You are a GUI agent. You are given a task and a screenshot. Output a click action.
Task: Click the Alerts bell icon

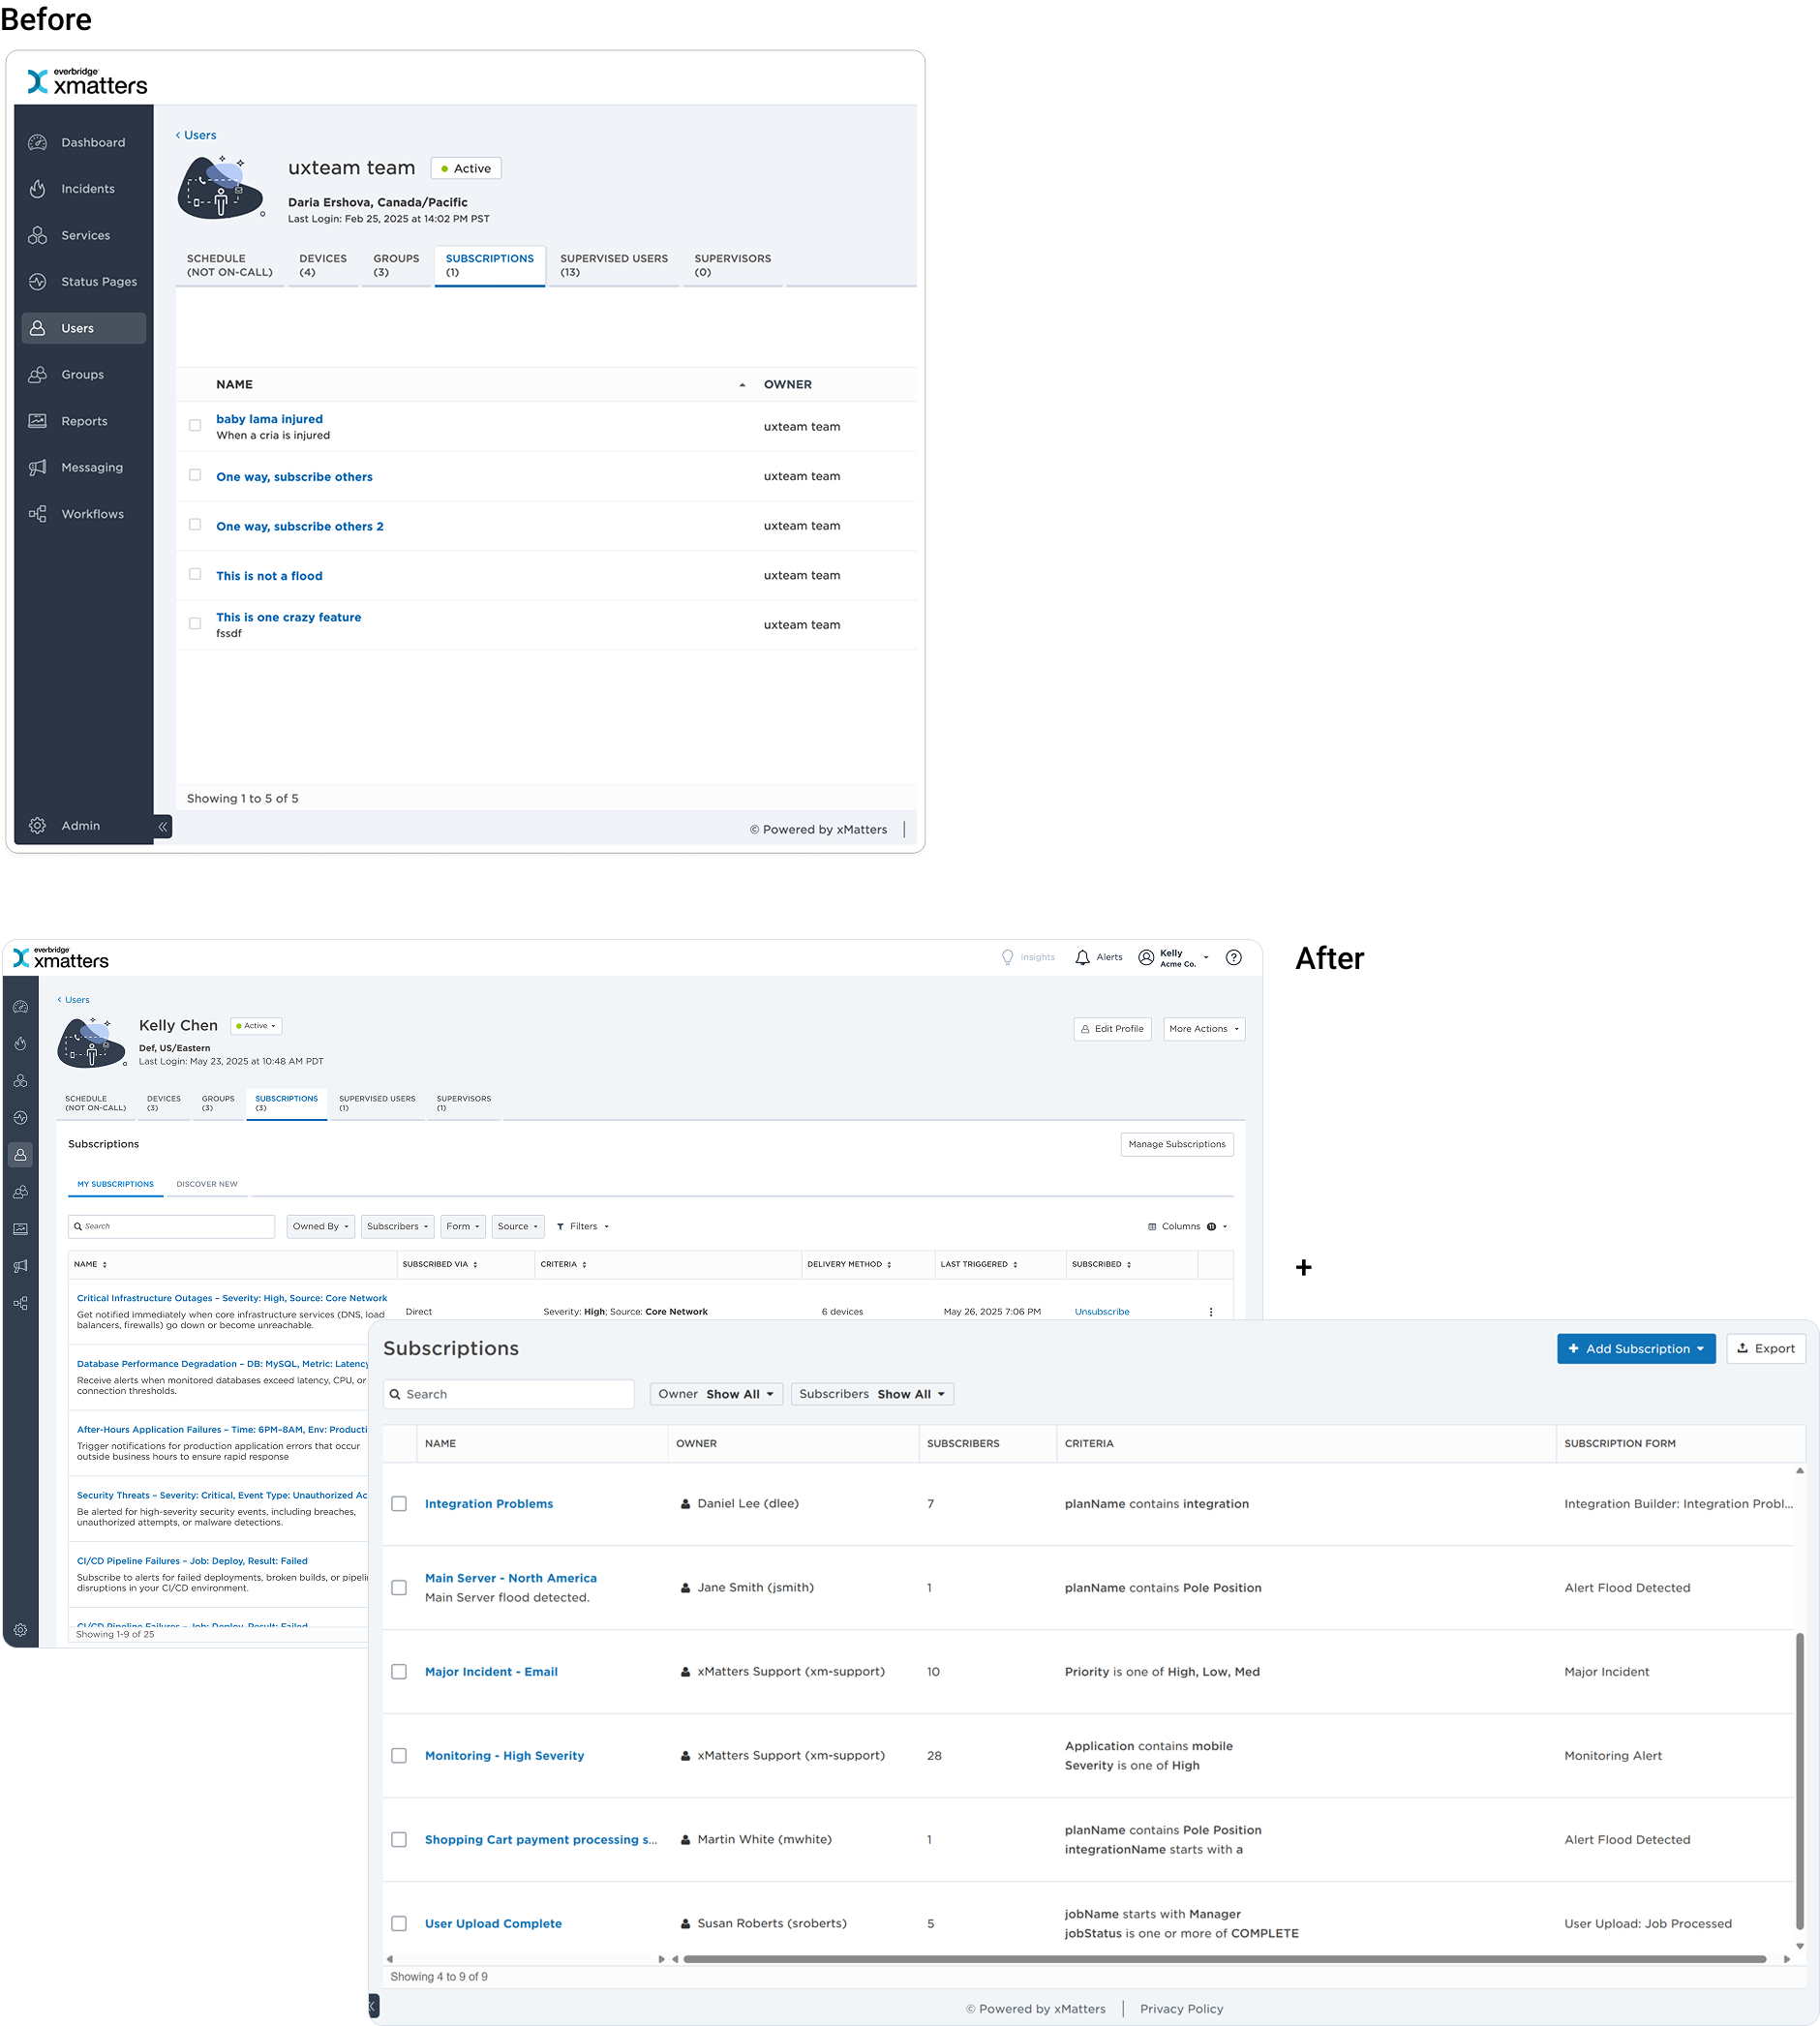coord(1082,957)
